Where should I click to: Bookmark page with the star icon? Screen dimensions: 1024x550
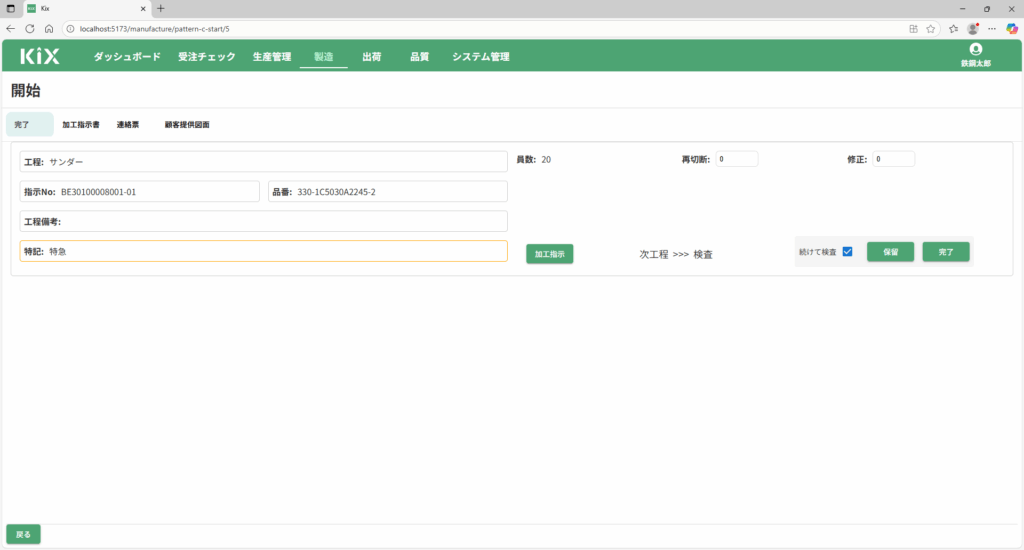(930, 29)
